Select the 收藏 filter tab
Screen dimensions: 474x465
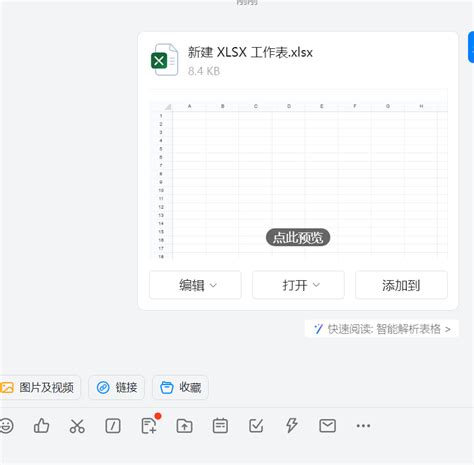click(x=180, y=387)
